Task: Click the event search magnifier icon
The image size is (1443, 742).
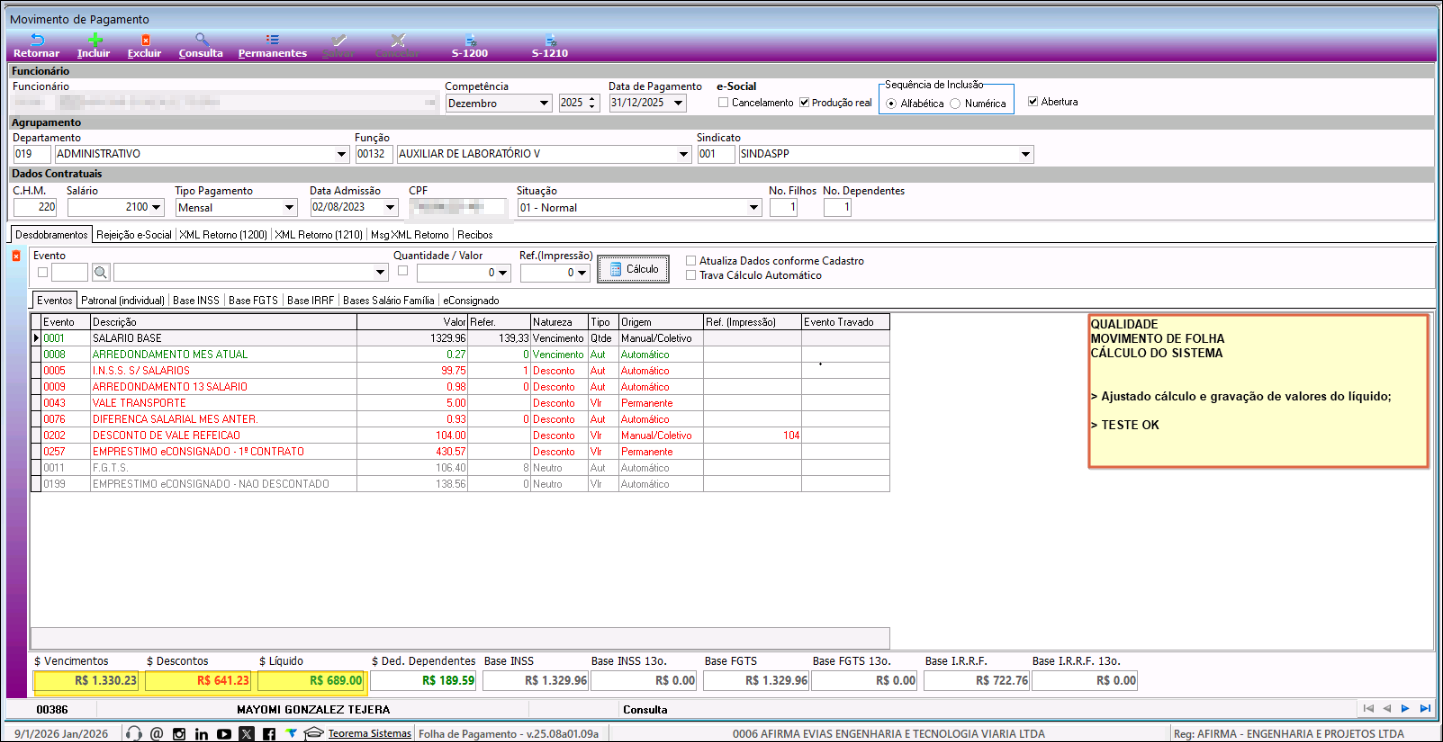Action: [x=101, y=272]
